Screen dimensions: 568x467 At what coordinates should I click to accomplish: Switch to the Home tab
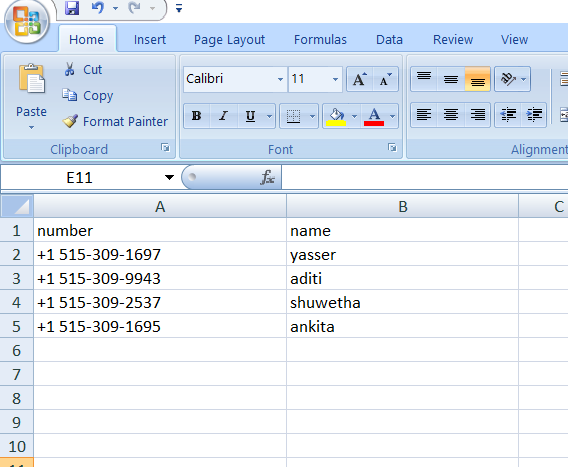pyautogui.click(x=87, y=39)
